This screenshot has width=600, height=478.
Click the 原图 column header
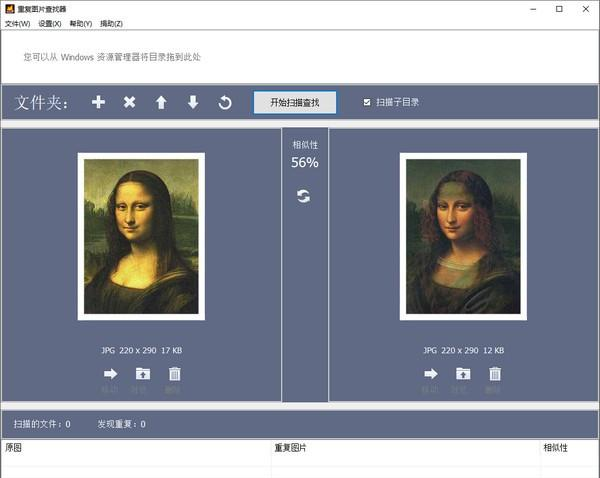point(136,448)
